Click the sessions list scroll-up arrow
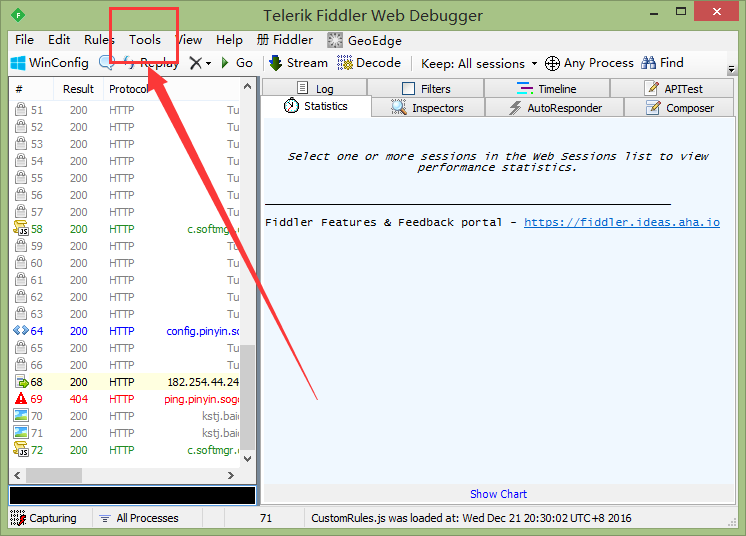 tap(247, 86)
